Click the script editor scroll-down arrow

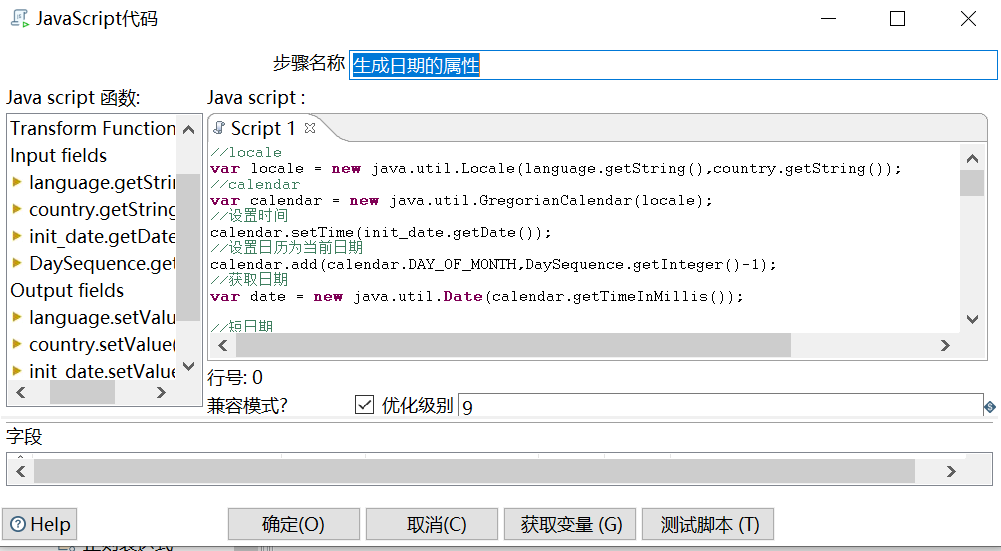(x=972, y=319)
